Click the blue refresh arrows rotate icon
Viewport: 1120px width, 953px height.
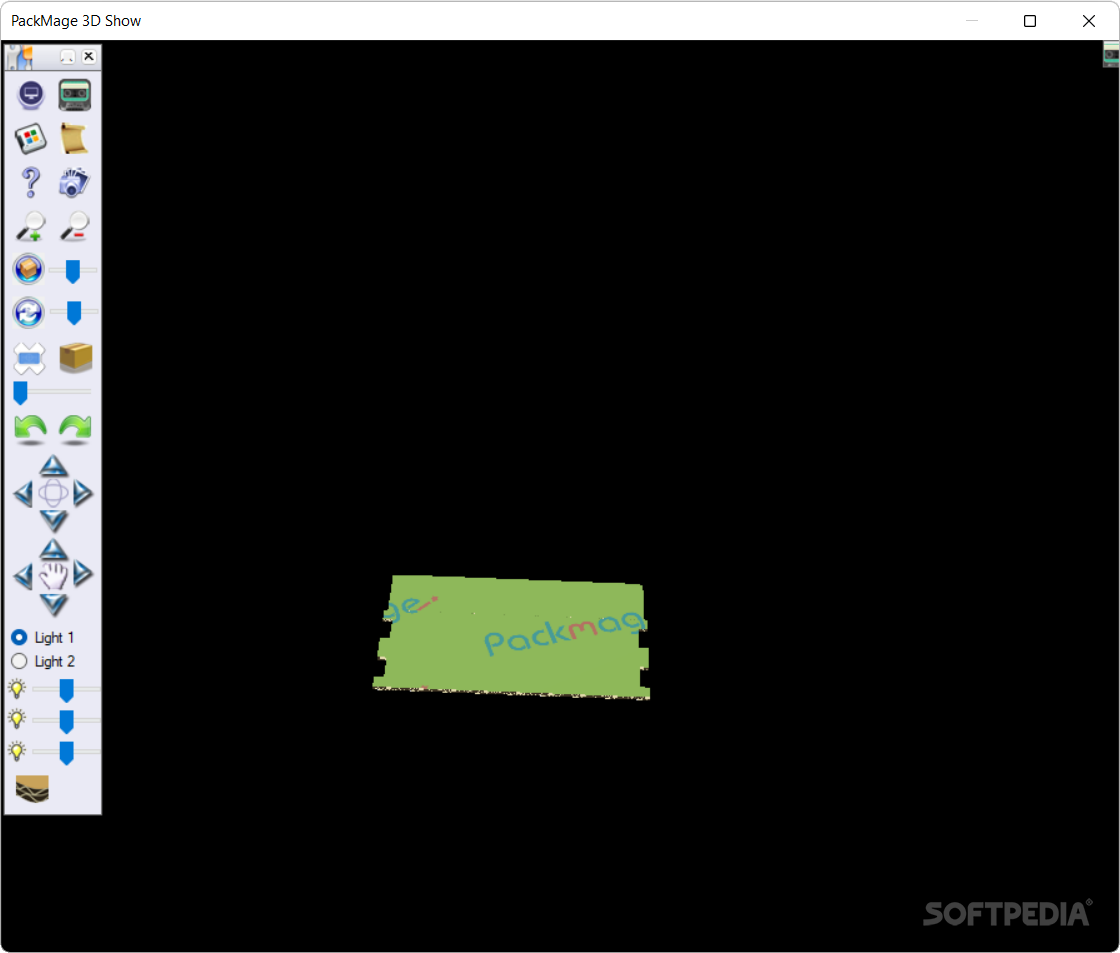click(29, 313)
